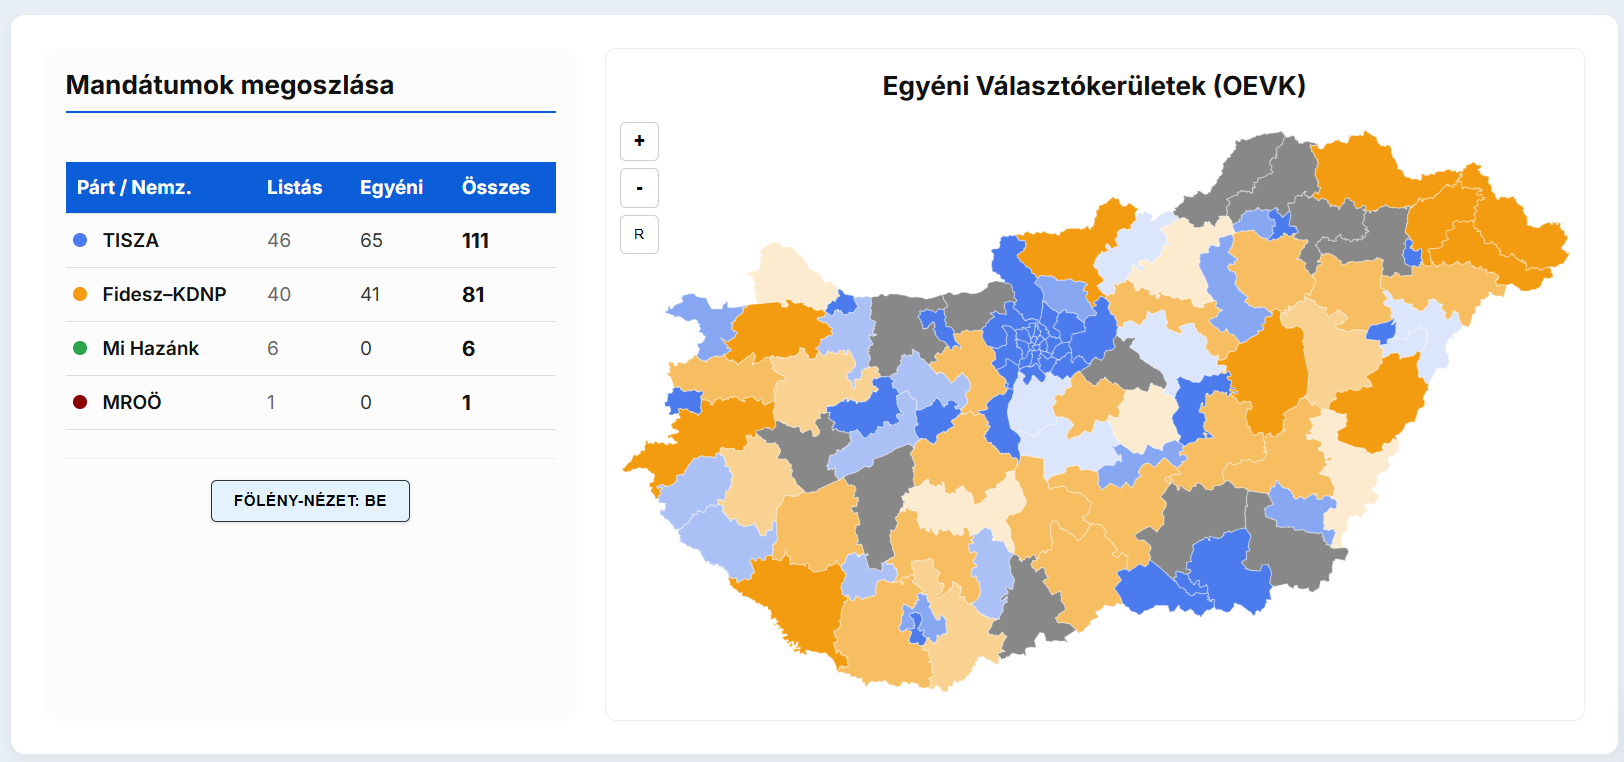Screen dimensions: 1624x762
Task: Select the Listás column header
Action: click(x=294, y=187)
